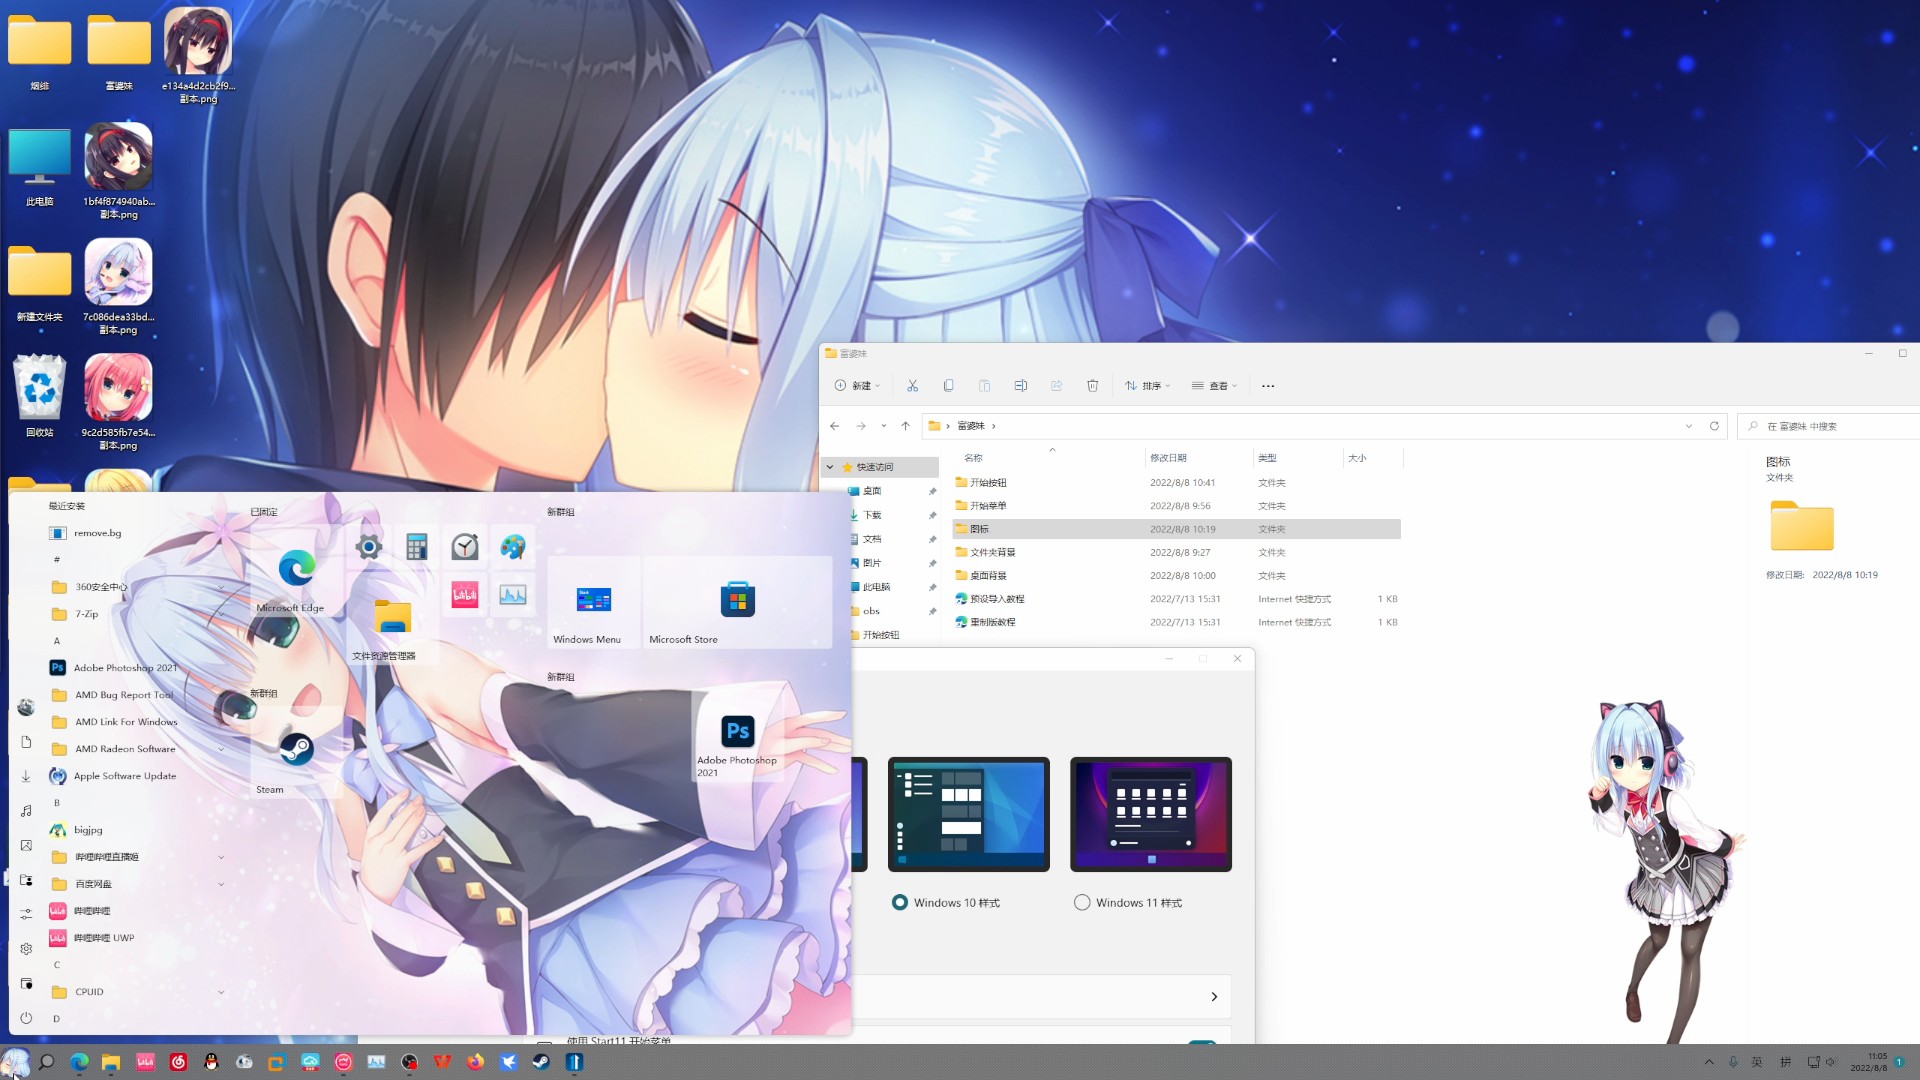Open the 开始菜单 folder in file list
The image size is (1920, 1080).
click(988, 506)
